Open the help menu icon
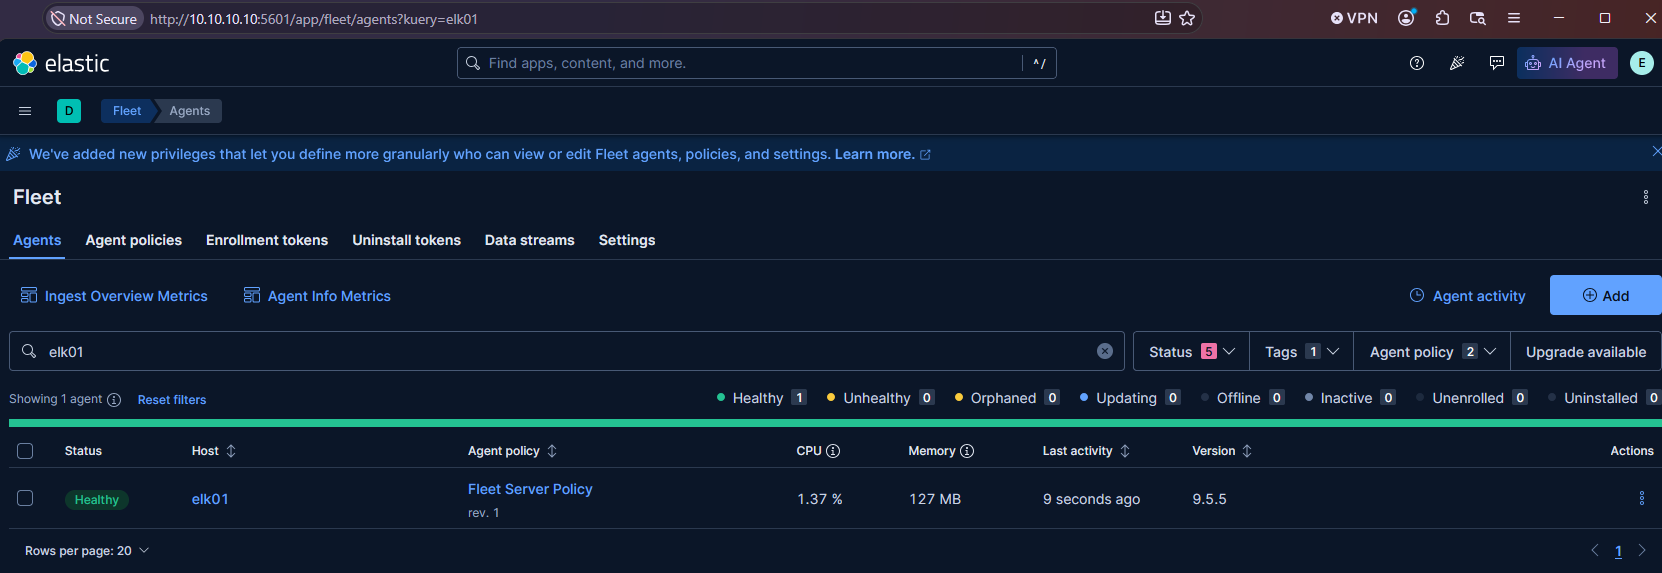Image resolution: width=1662 pixels, height=573 pixels. (x=1416, y=63)
